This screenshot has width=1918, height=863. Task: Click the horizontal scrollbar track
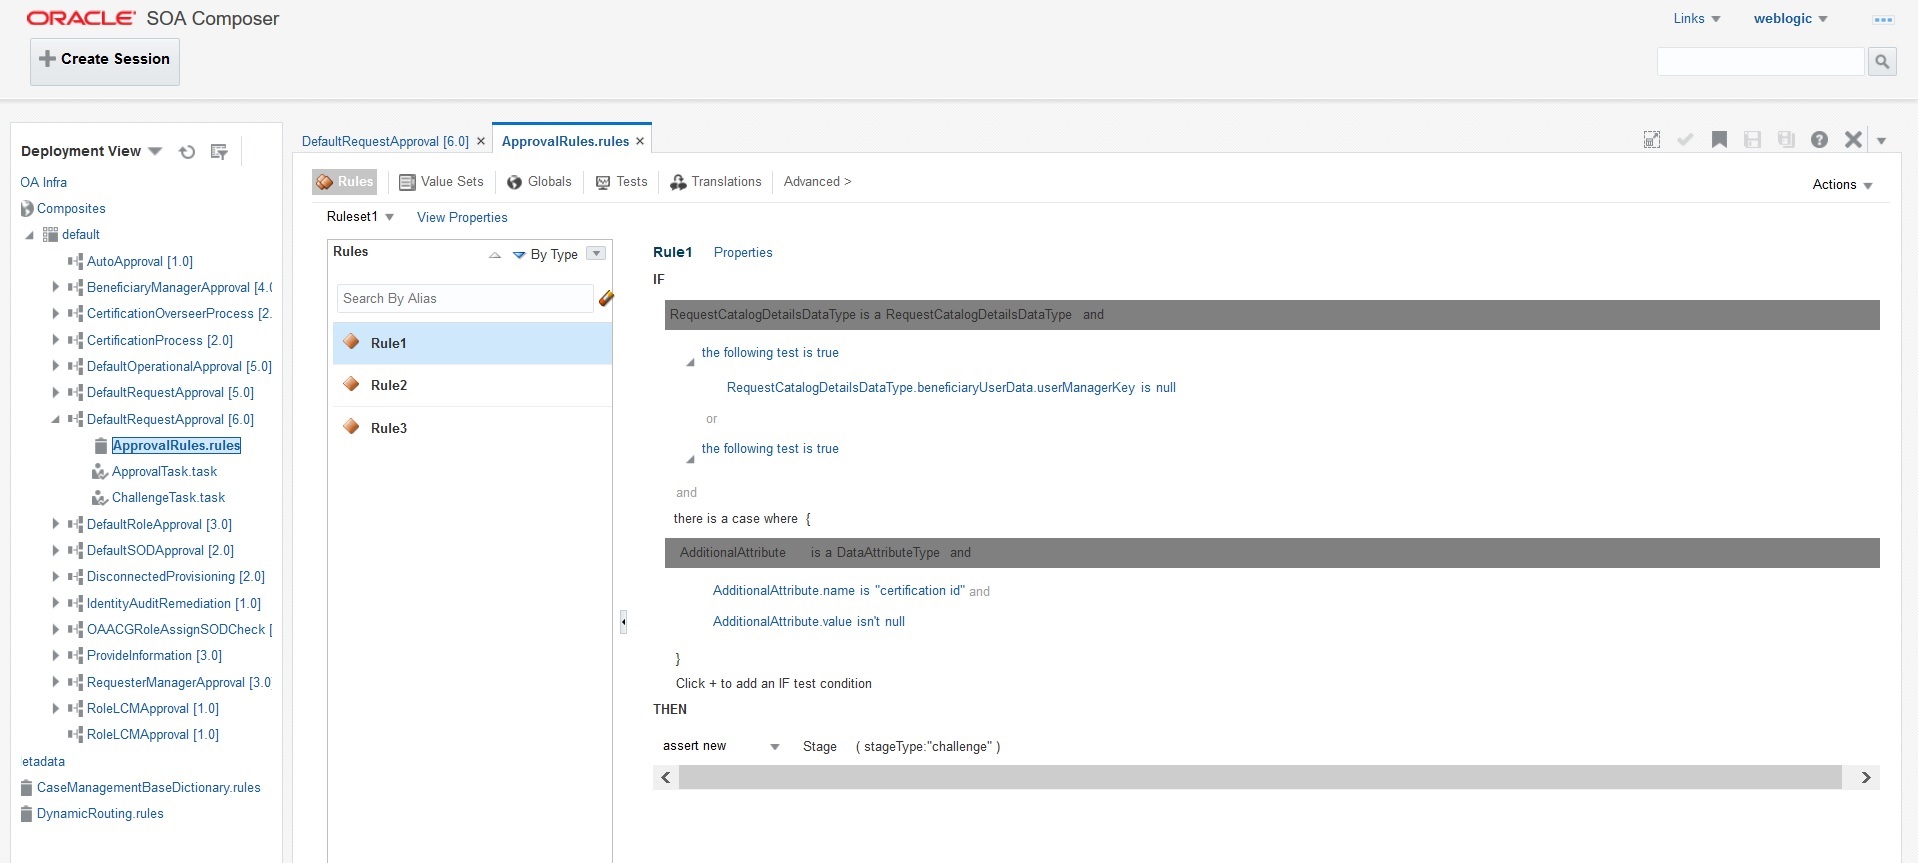pos(1260,778)
